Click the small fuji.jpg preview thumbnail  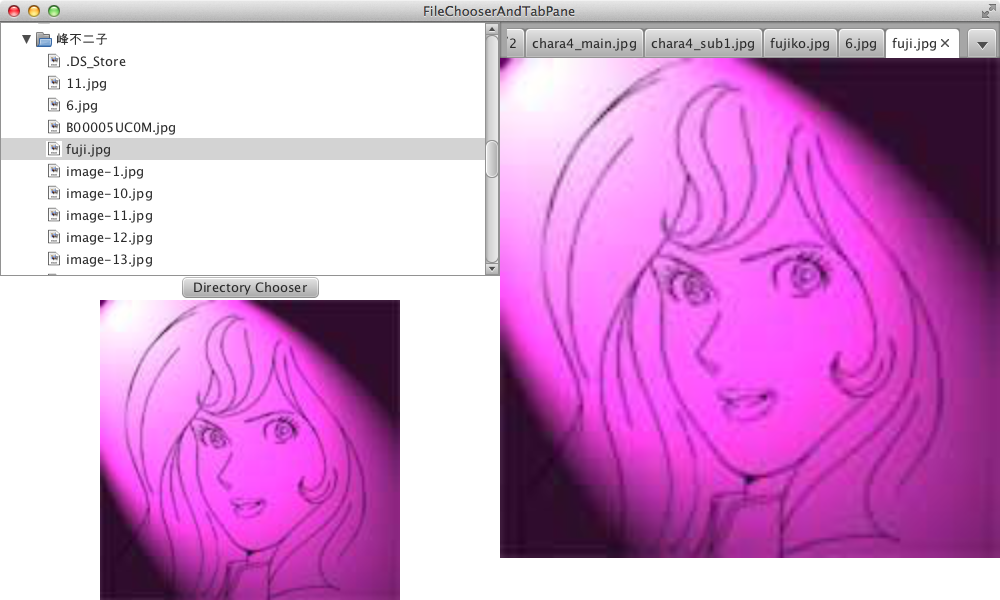250,450
